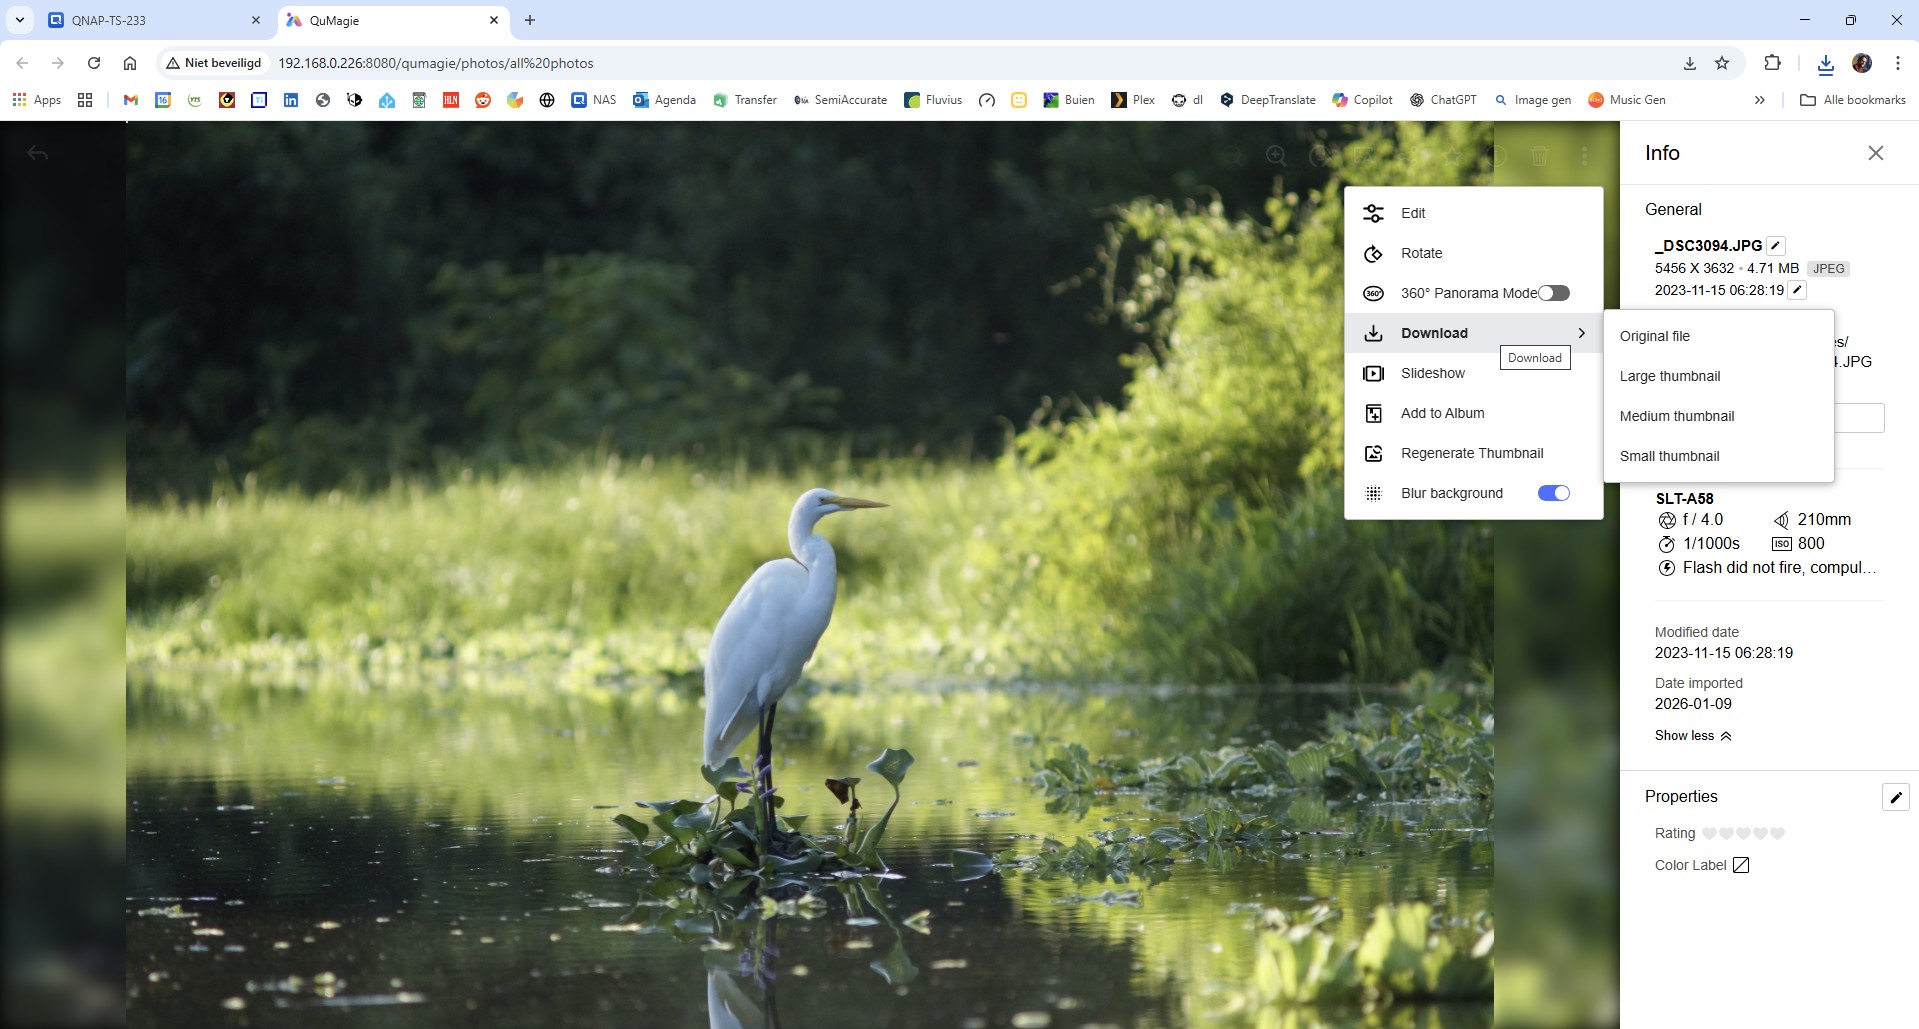
Task: Disable the Blur background switch
Action: tap(1554, 493)
